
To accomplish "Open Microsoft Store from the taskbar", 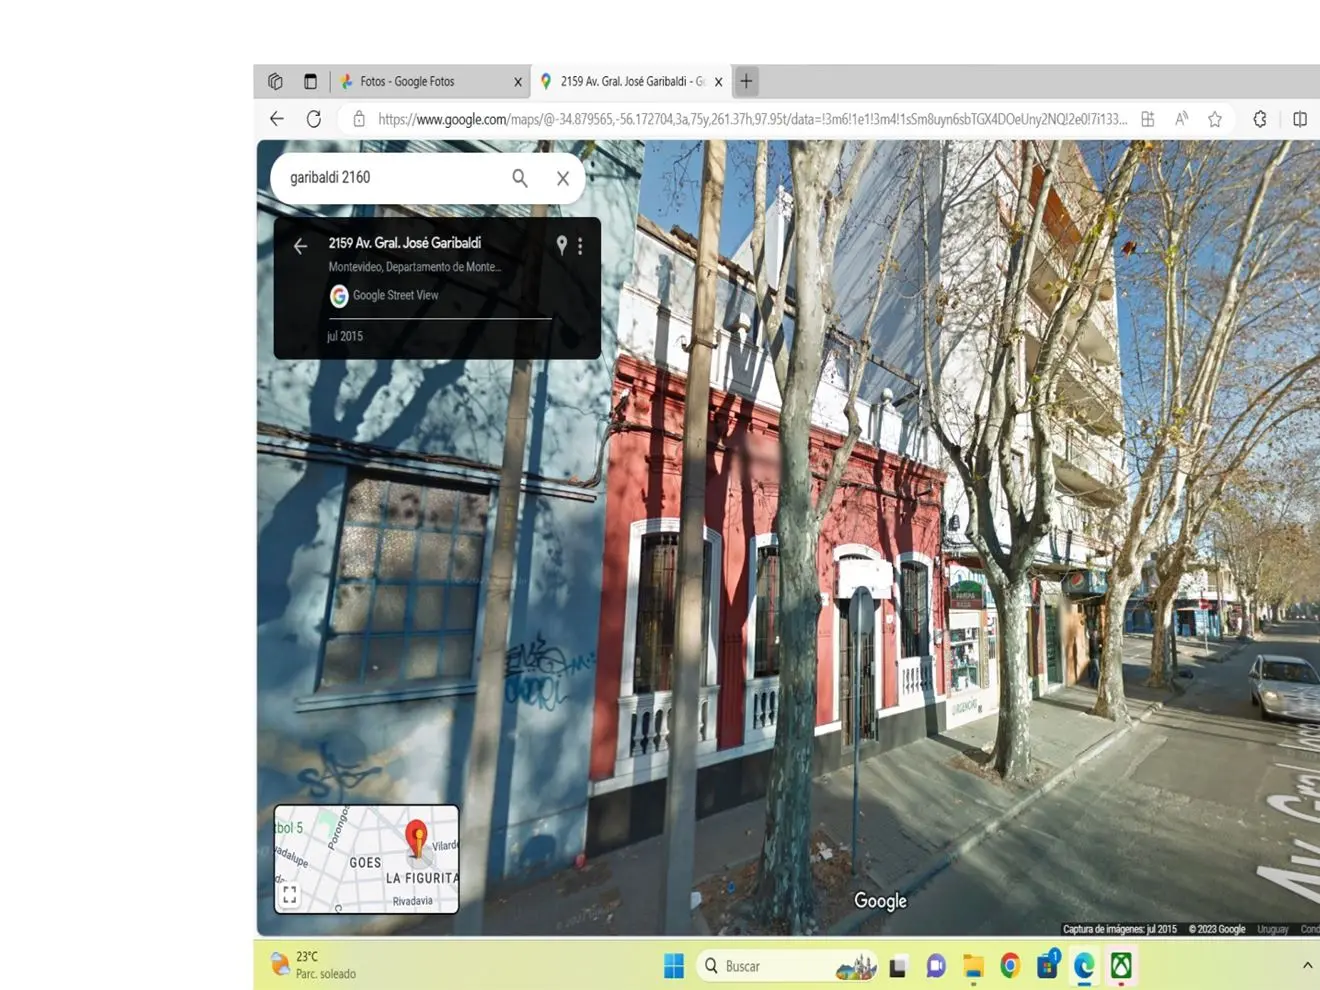I will click(x=1047, y=966).
